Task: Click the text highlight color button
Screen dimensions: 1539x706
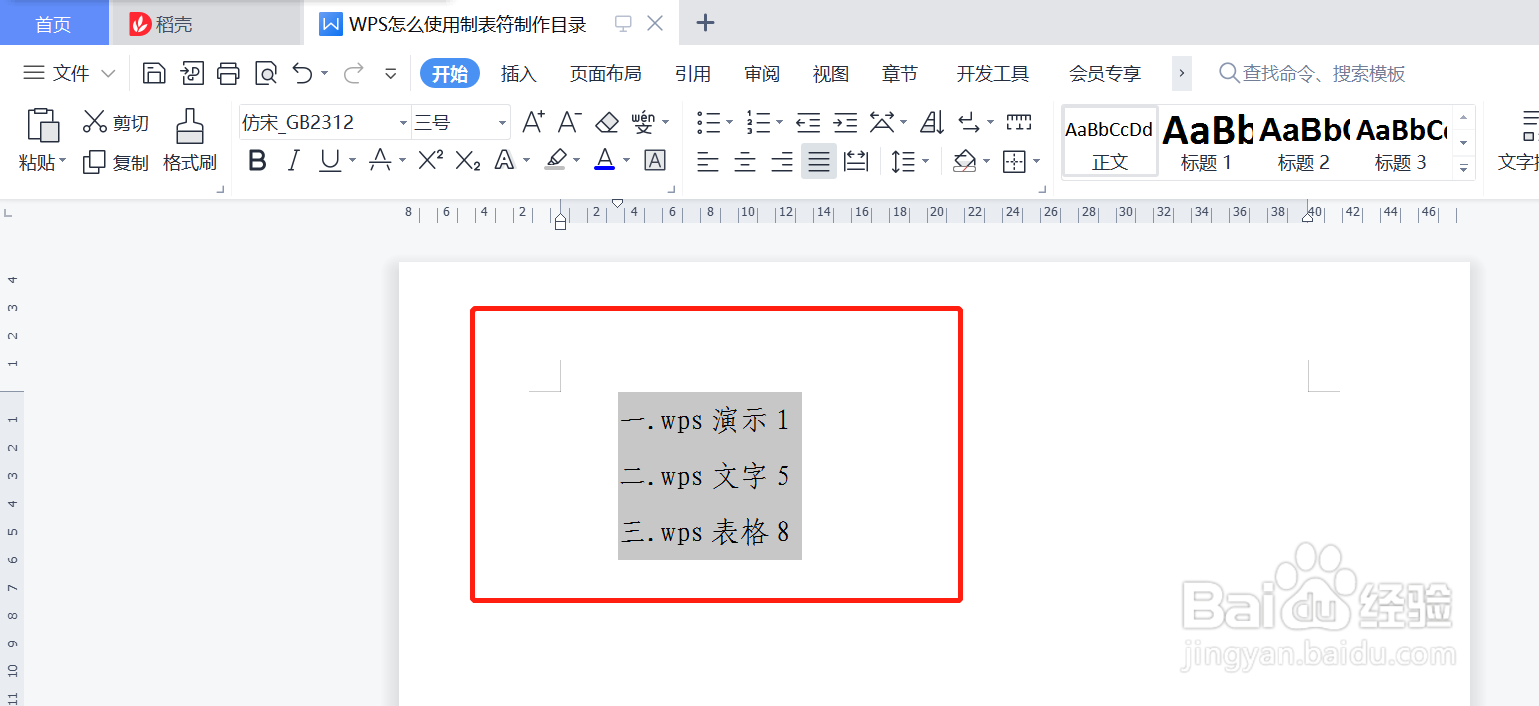Action: coord(555,160)
